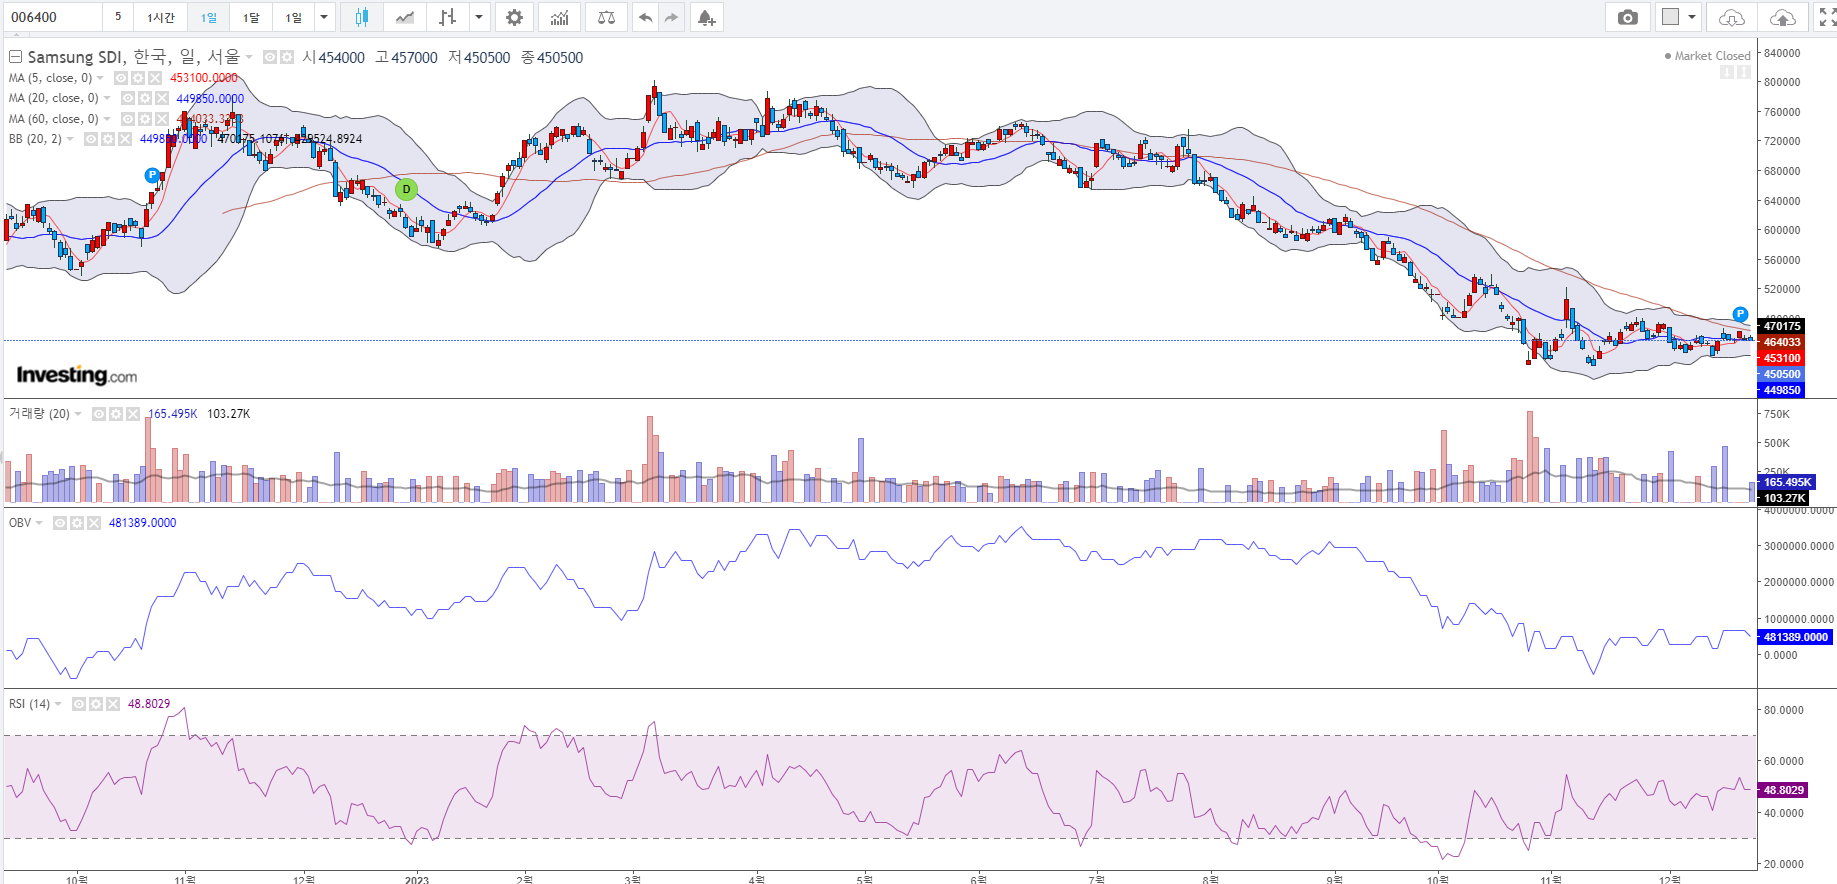
Task: Take a chart snapshot with camera icon
Action: (x=1628, y=17)
